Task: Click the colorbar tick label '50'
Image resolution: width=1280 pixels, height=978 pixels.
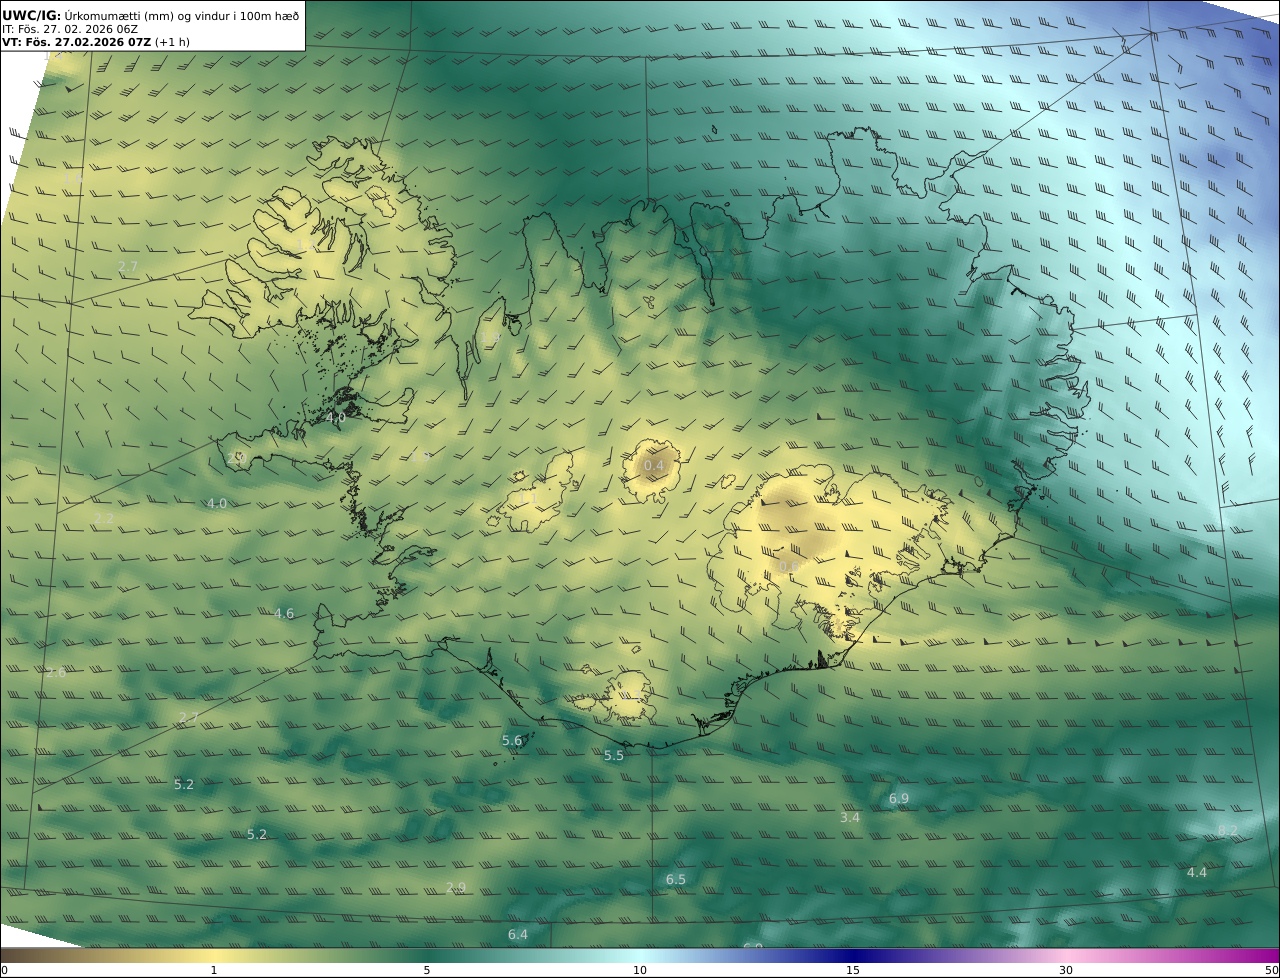Action: 1271,970
